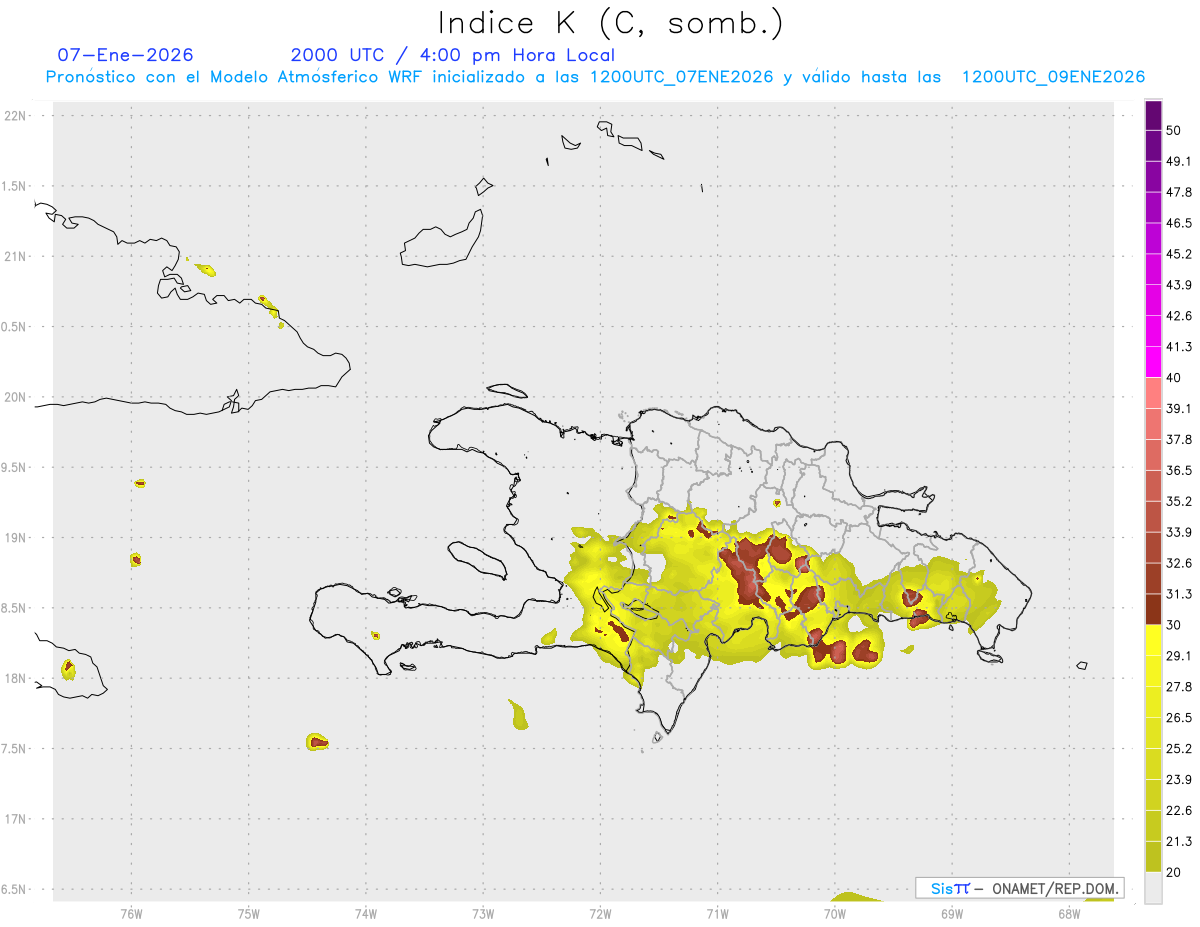Click the '26.5' color scale value
The height and width of the screenshot is (927, 1200).
(x=1179, y=718)
